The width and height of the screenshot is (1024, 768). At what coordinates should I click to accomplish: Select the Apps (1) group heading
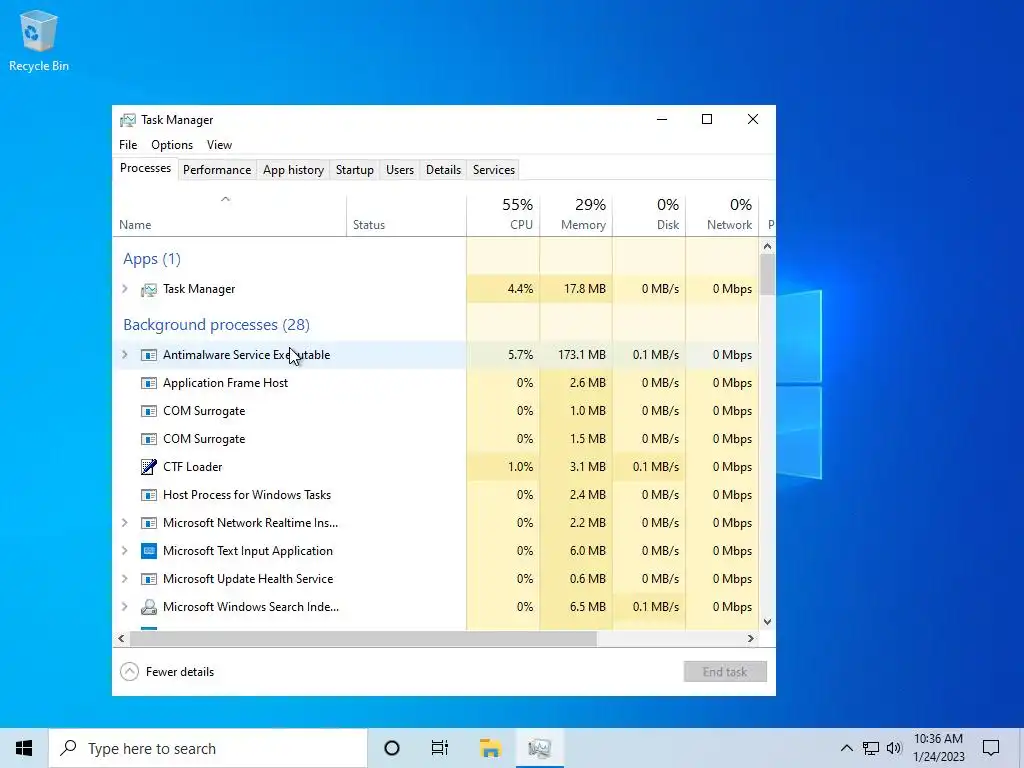tap(152, 259)
